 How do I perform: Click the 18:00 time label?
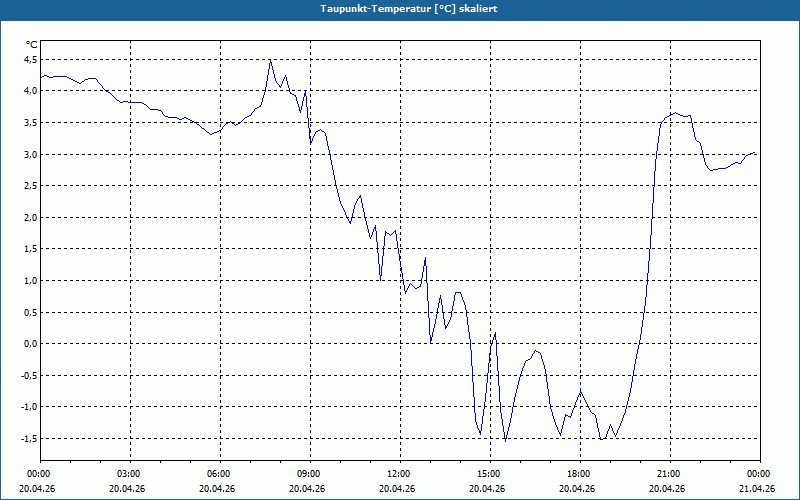(x=580, y=474)
